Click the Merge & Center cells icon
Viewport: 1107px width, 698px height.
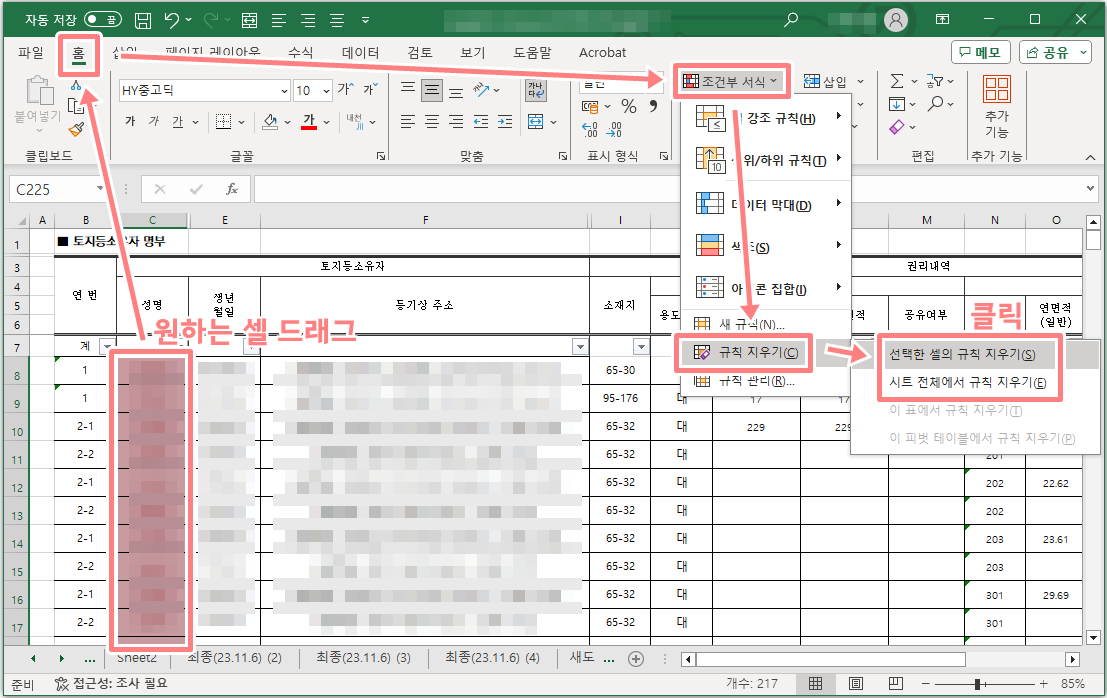pyautogui.click(x=534, y=121)
